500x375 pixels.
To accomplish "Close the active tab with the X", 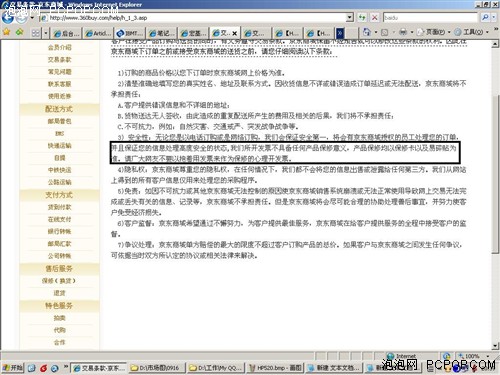I will [235, 33].
